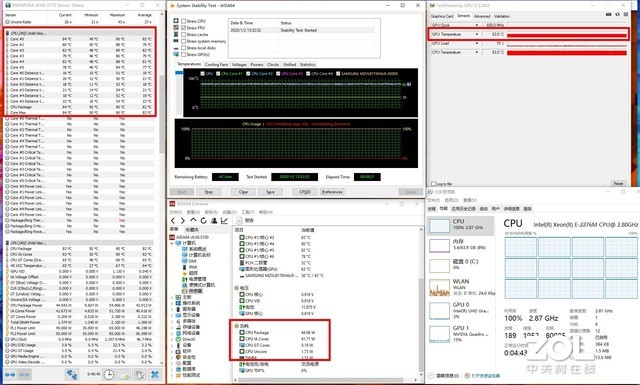The image size is (640, 385).
Task: Collapse 计算机 node in AIDA64 tree
Action: [172, 243]
